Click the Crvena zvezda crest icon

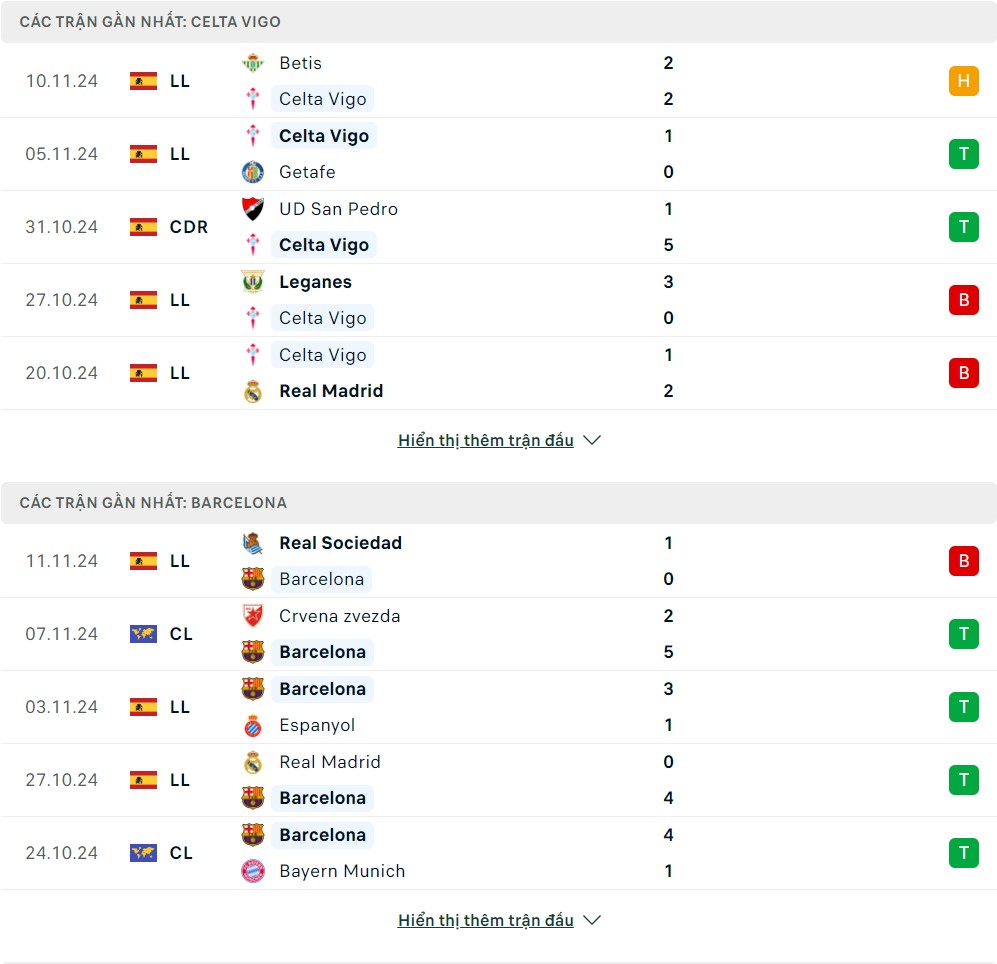252,616
